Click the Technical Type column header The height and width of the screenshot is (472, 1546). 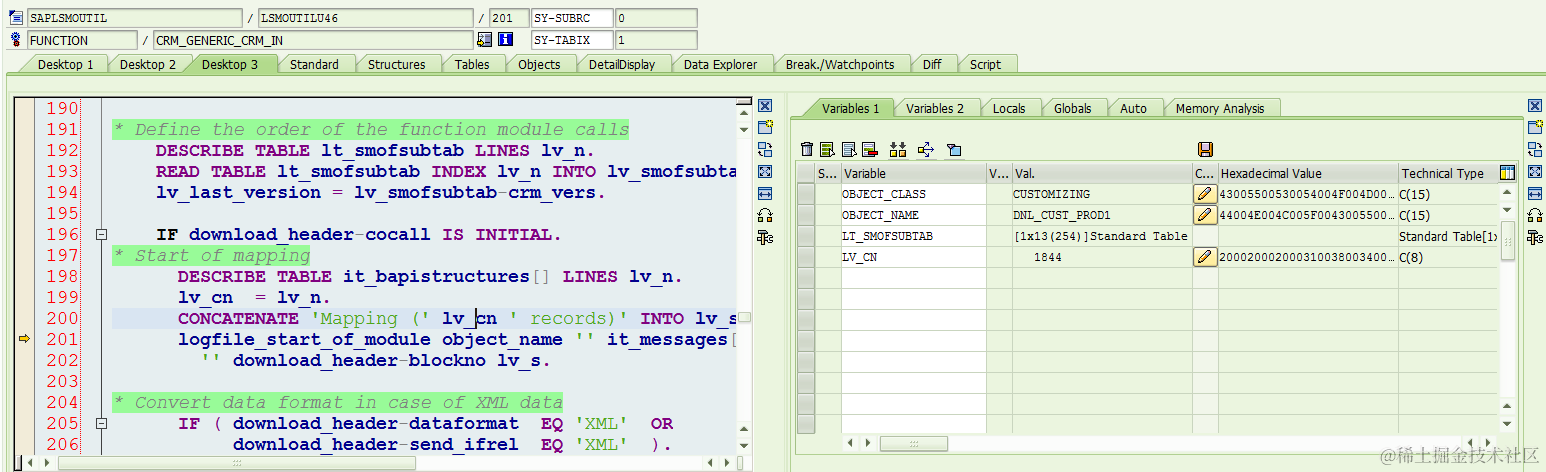pyautogui.click(x=1447, y=173)
